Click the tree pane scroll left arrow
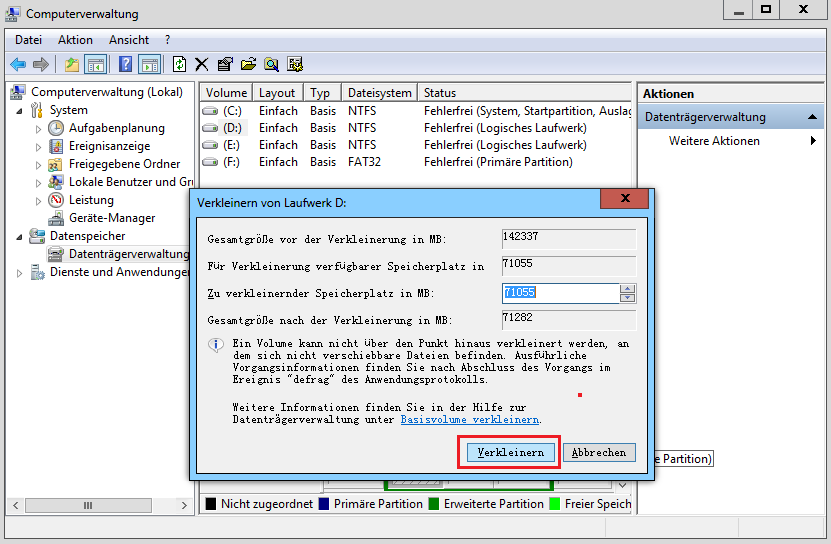This screenshot has width=831, height=544. pos(15,505)
